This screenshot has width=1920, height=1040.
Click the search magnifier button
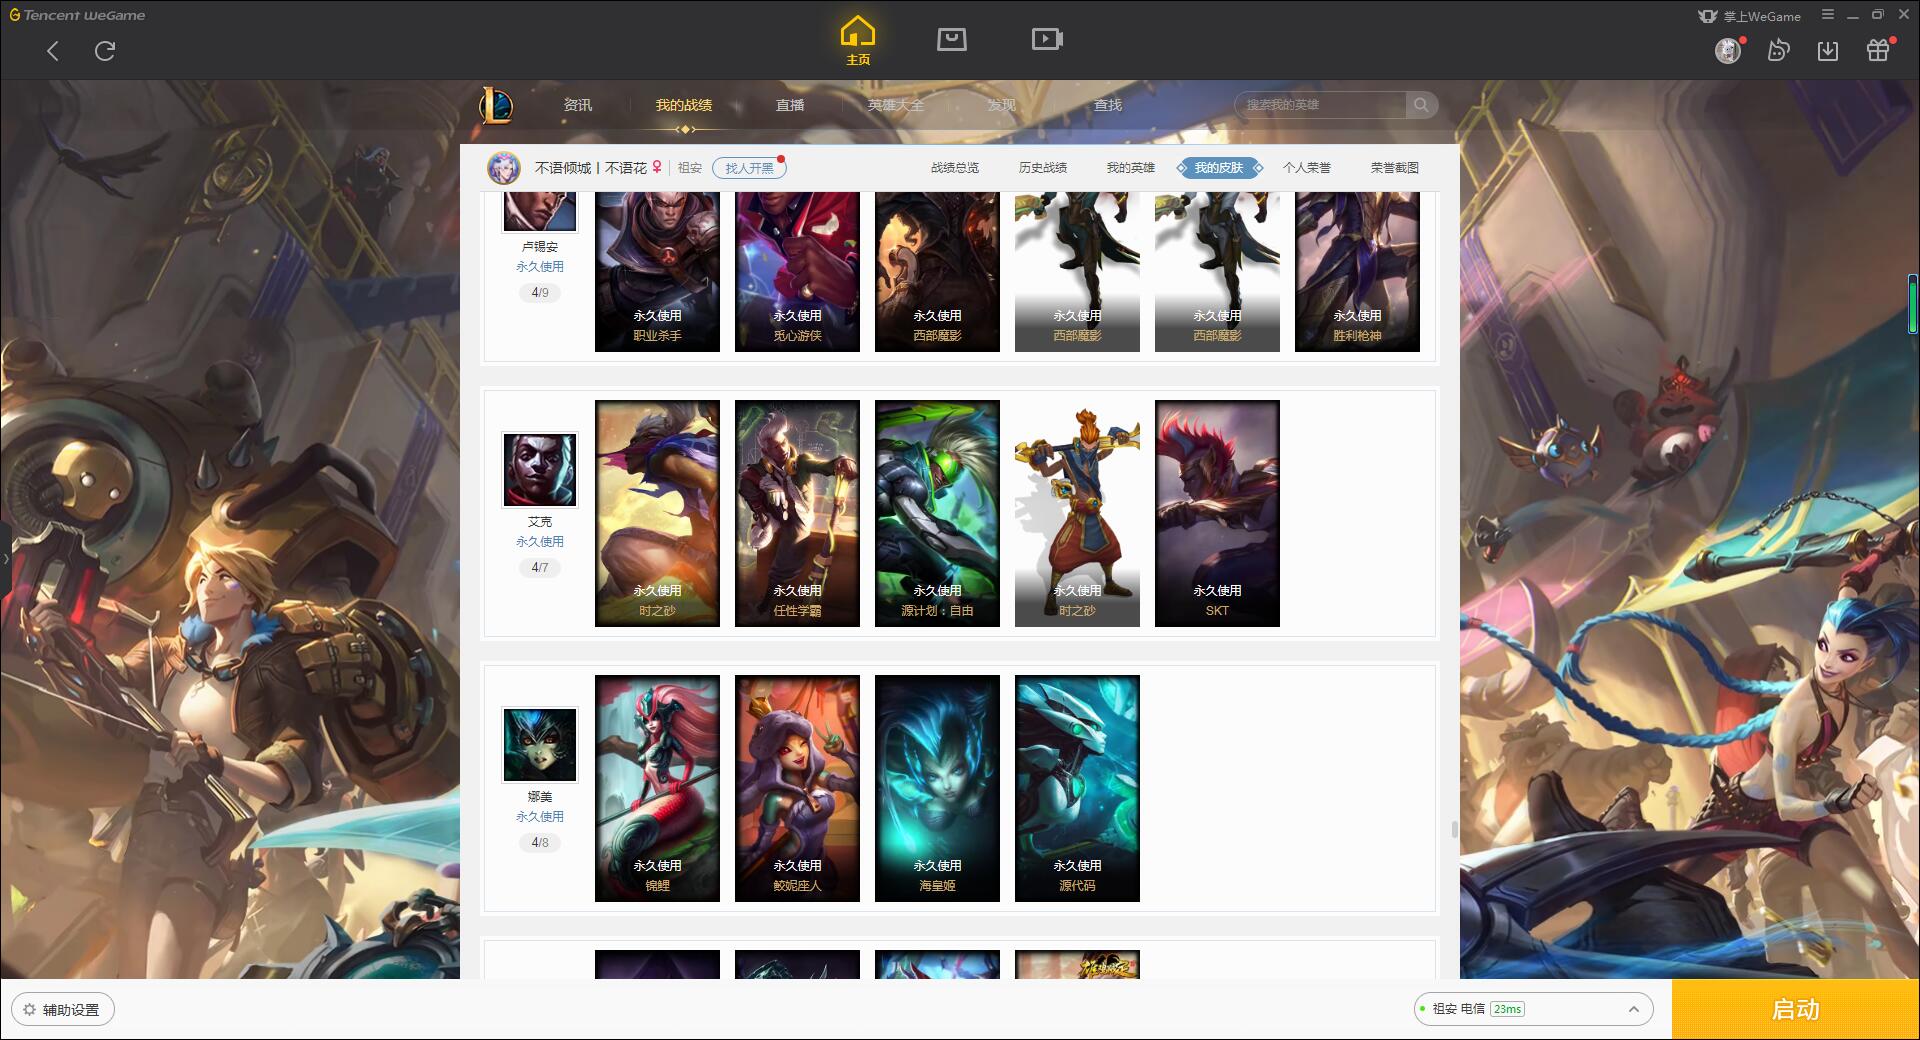click(x=1421, y=105)
